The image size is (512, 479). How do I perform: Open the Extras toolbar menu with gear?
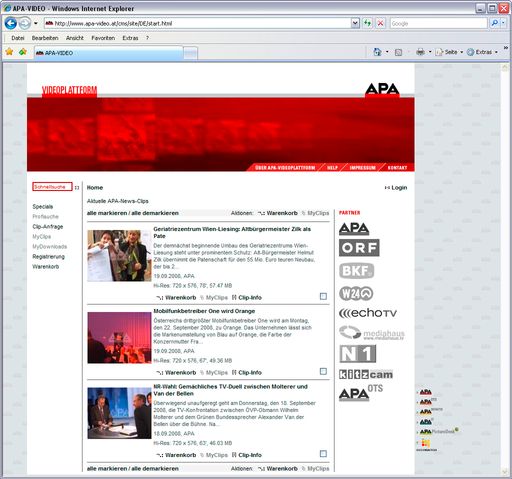click(x=482, y=52)
